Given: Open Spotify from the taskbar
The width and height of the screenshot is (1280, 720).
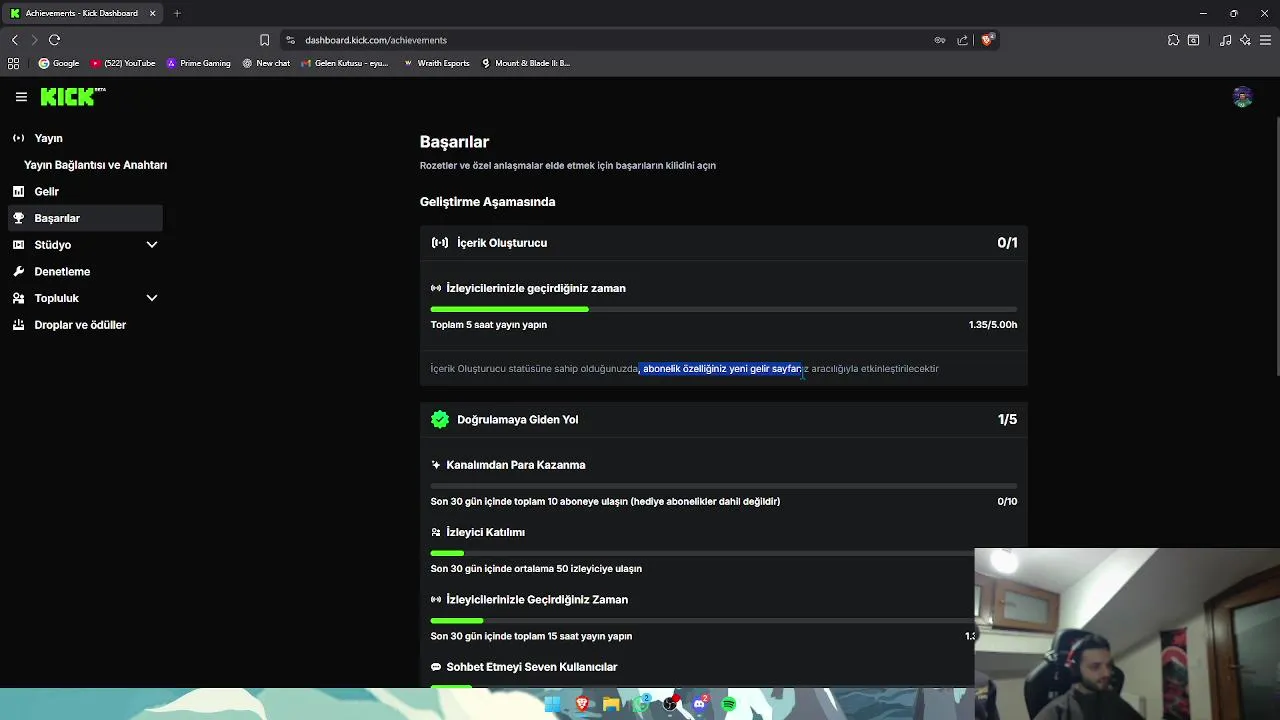Looking at the screenshot, I should pyautogui.click(x=728, y=704).
